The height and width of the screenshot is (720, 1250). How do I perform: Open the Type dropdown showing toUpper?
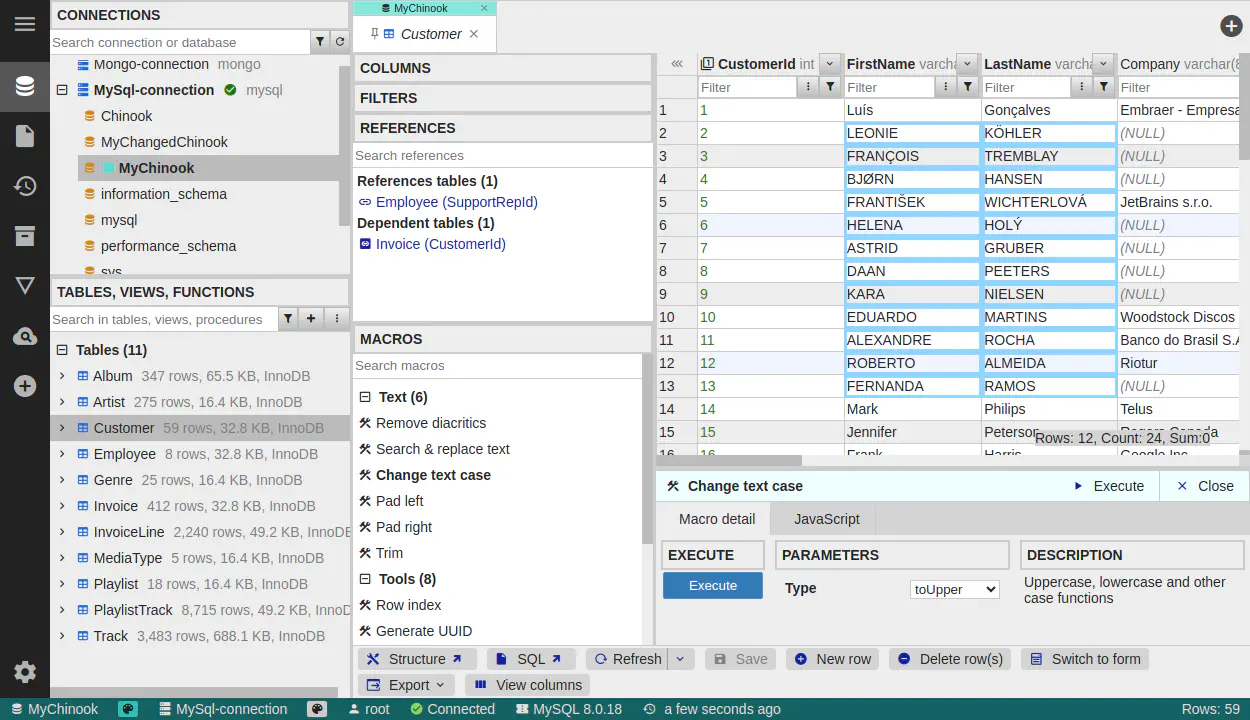(954, 589)
